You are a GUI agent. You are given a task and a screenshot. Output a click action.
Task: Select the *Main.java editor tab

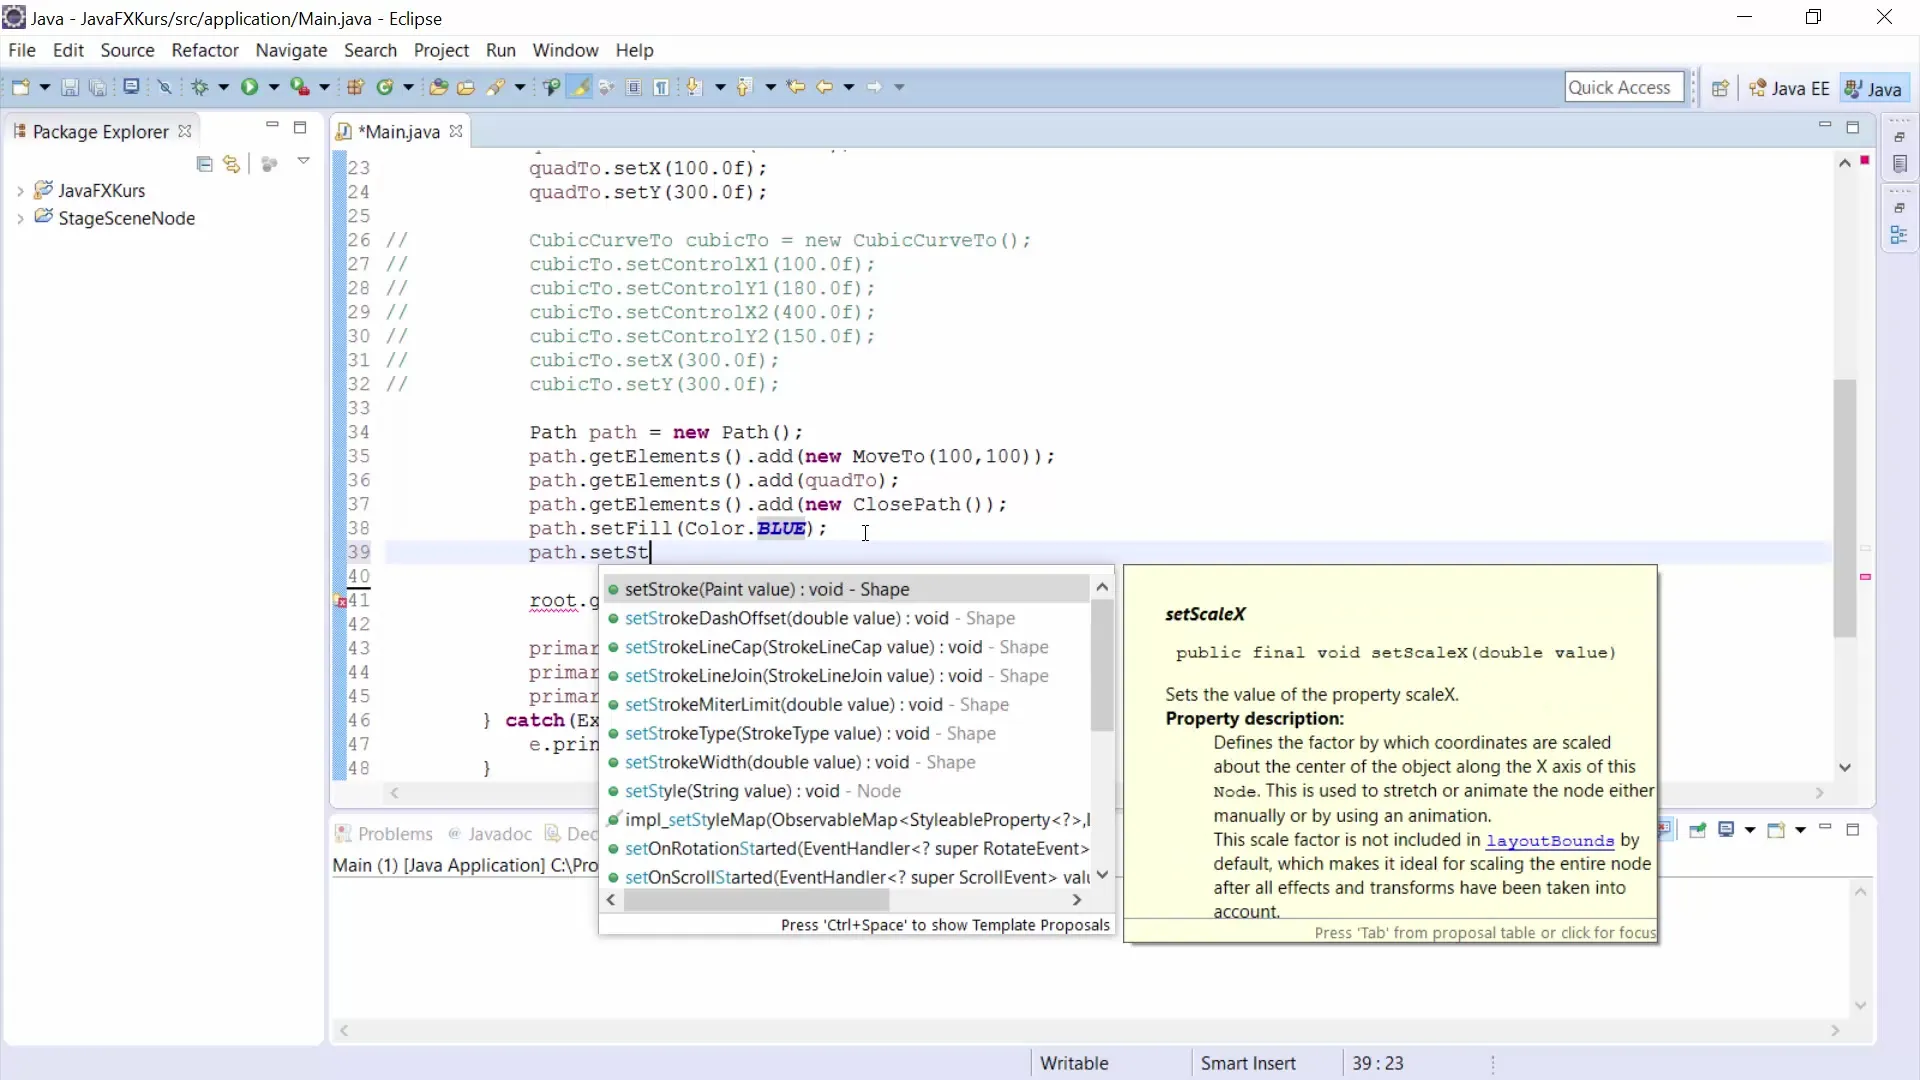tap(398, 132)
